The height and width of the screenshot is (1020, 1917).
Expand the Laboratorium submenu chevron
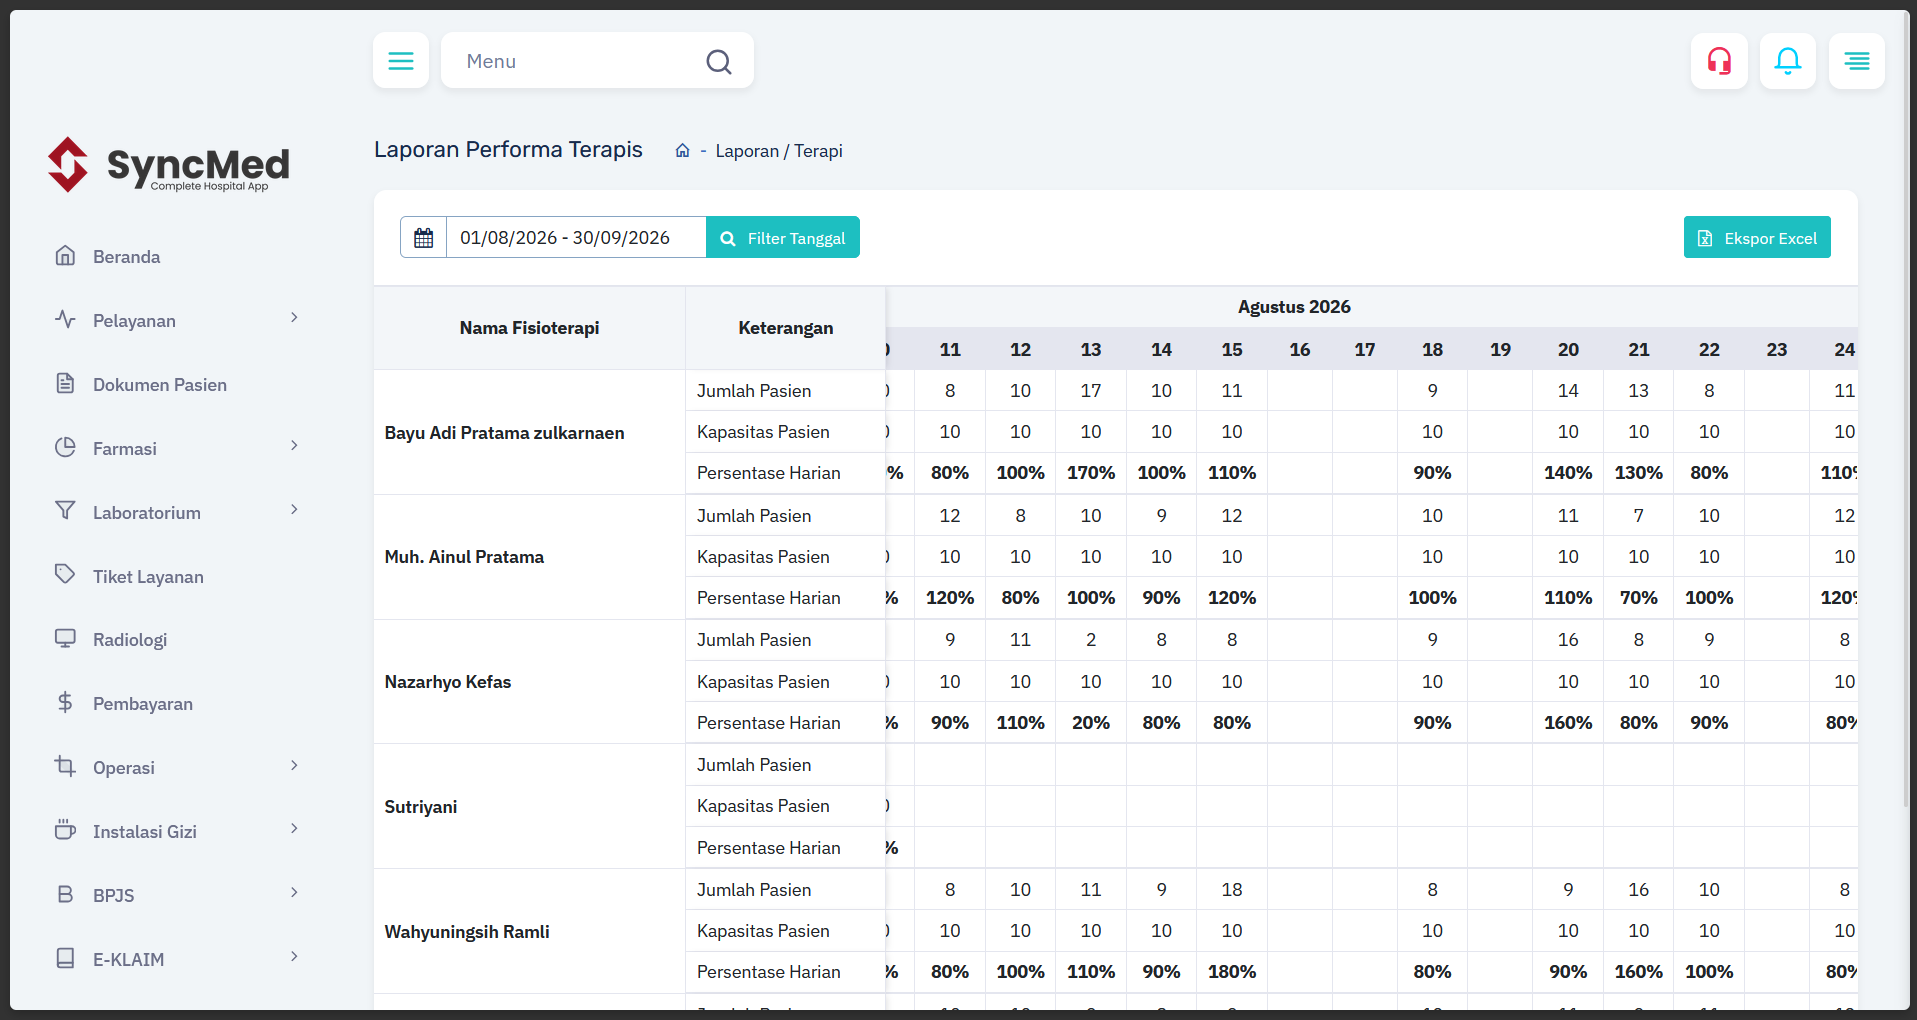pyautogui.click(x=294, y=510)
